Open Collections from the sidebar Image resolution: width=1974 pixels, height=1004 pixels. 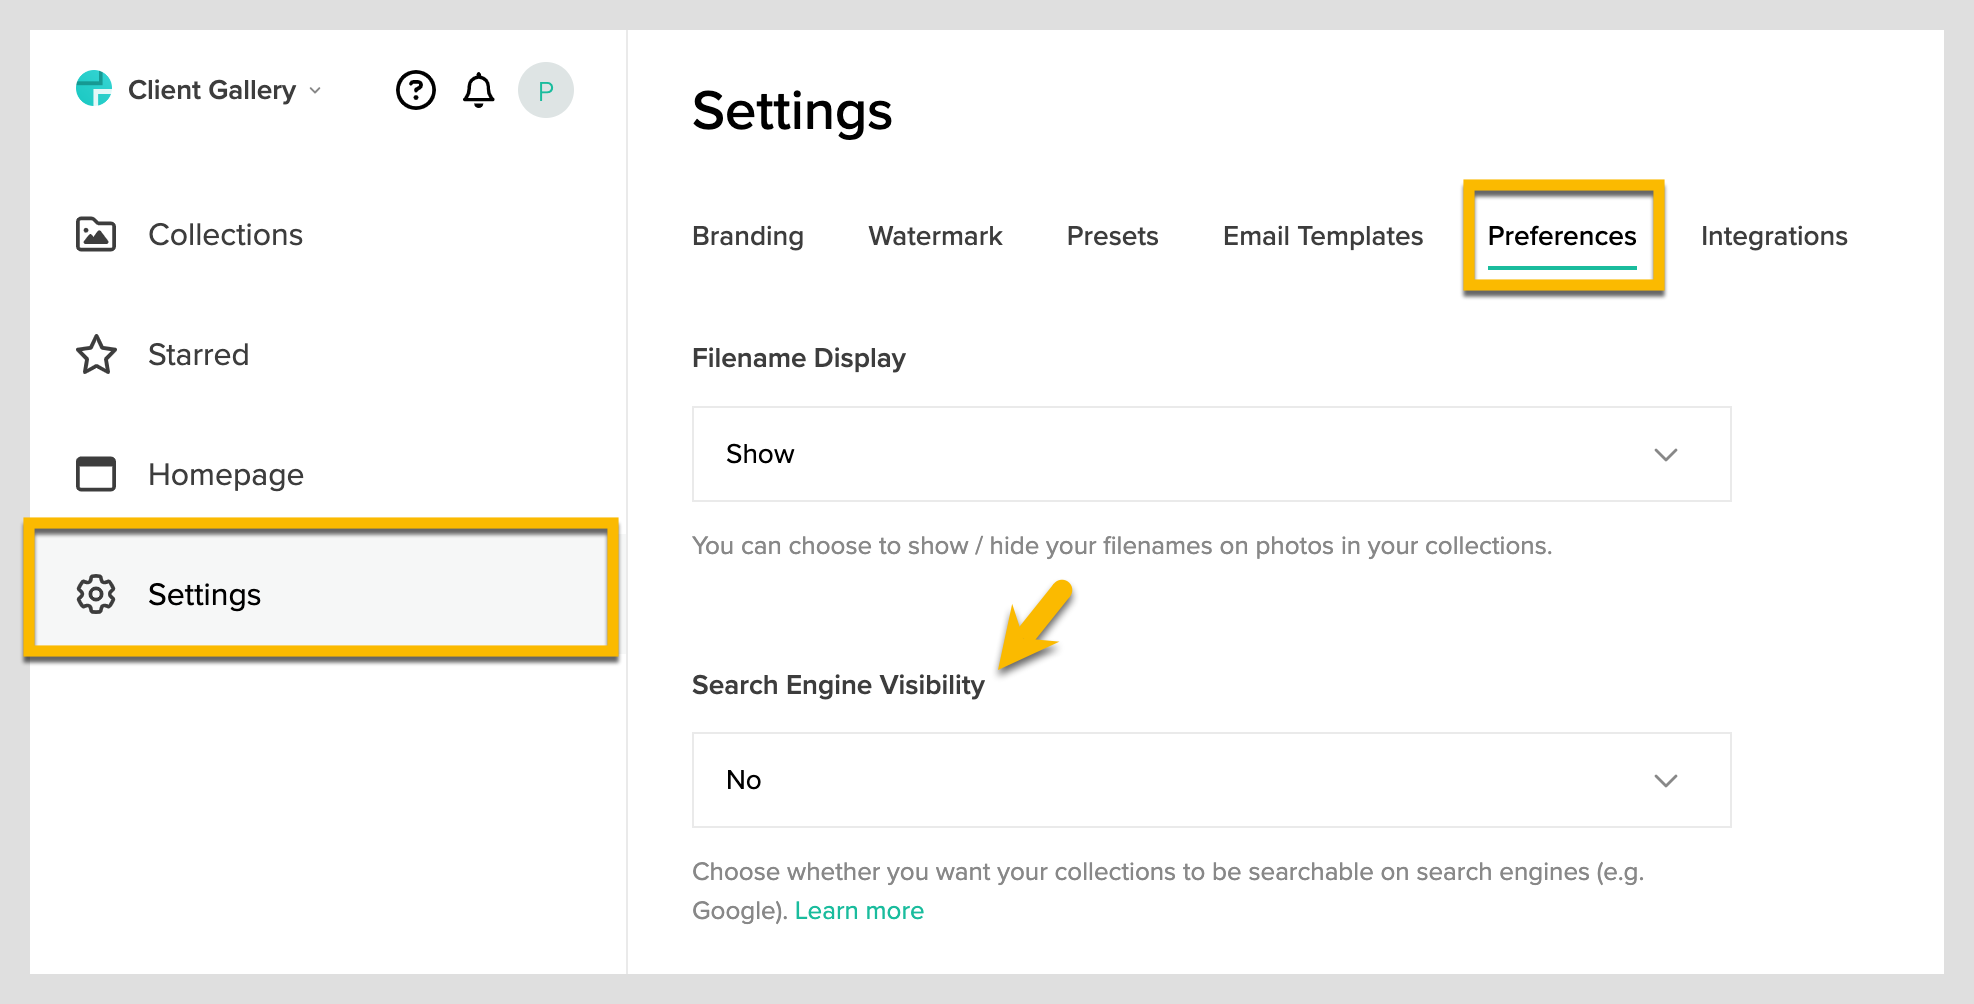pyautogui.click(x=225, y=234)
